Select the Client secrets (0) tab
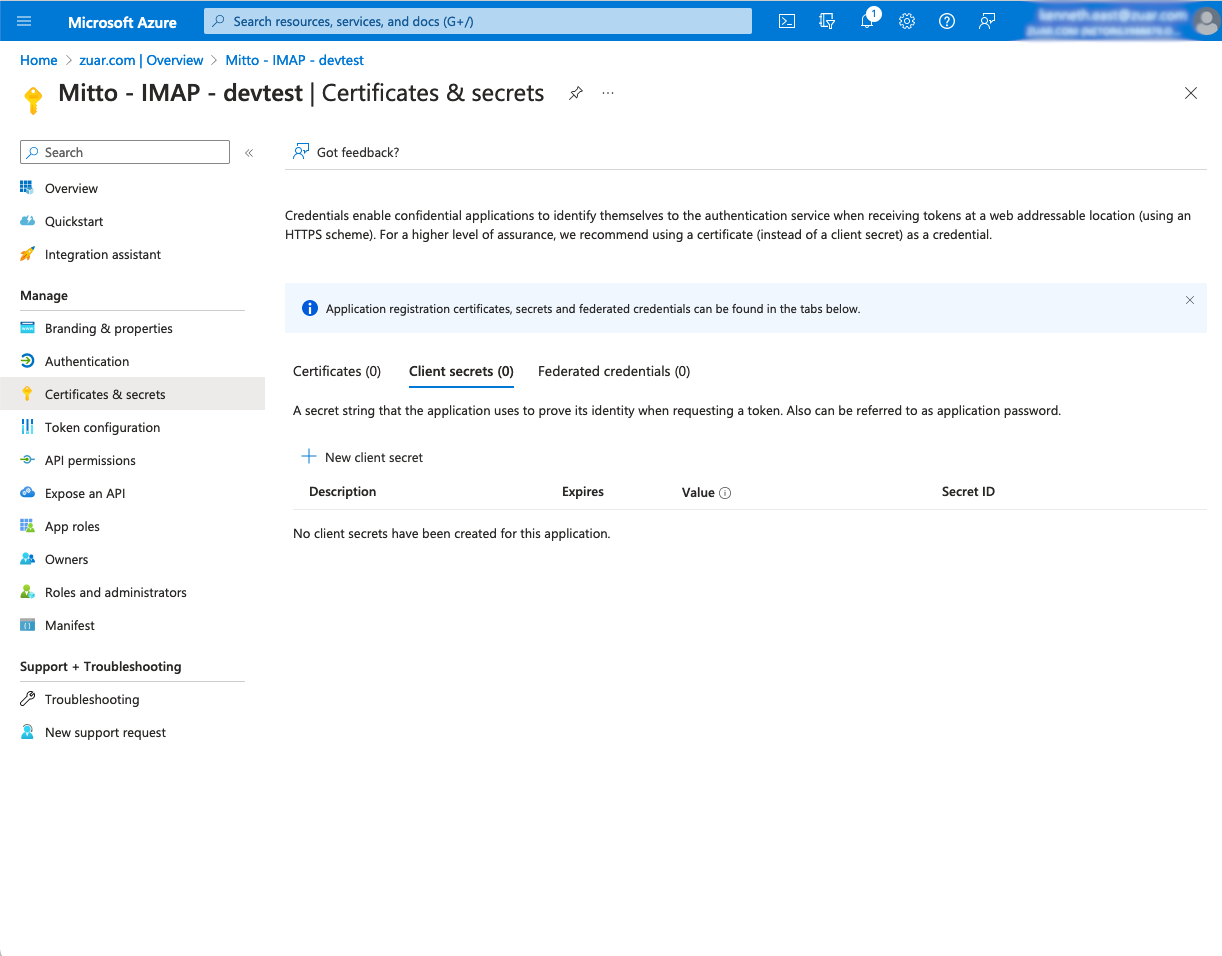The width and height of the screenshot is (1222, 956). point(461,371)
